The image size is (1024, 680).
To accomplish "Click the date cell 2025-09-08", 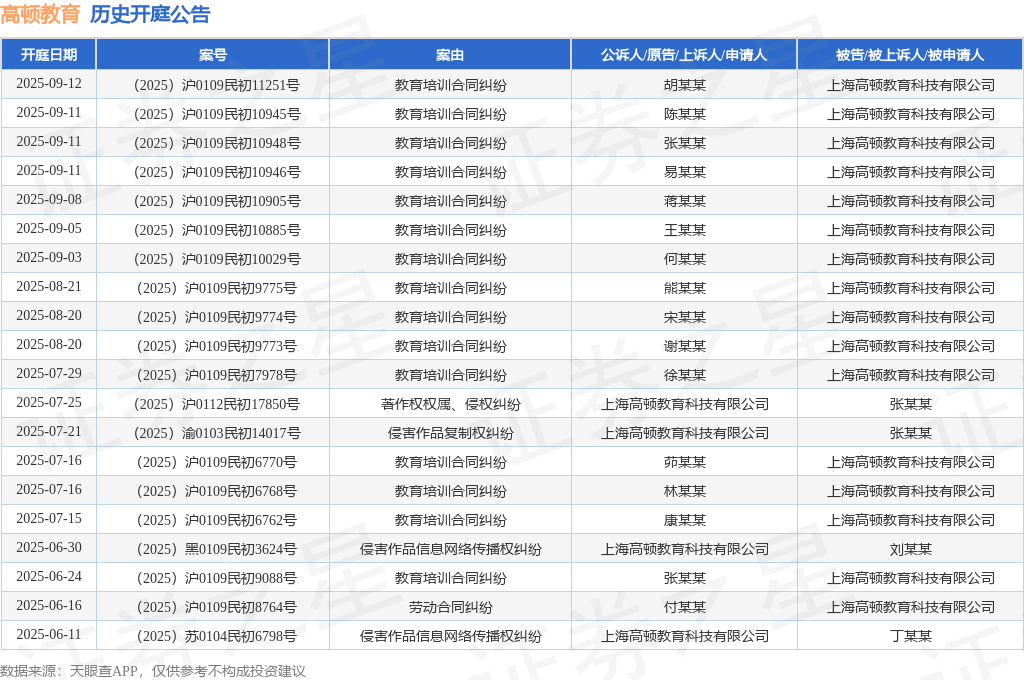I will tap(49, 200).
